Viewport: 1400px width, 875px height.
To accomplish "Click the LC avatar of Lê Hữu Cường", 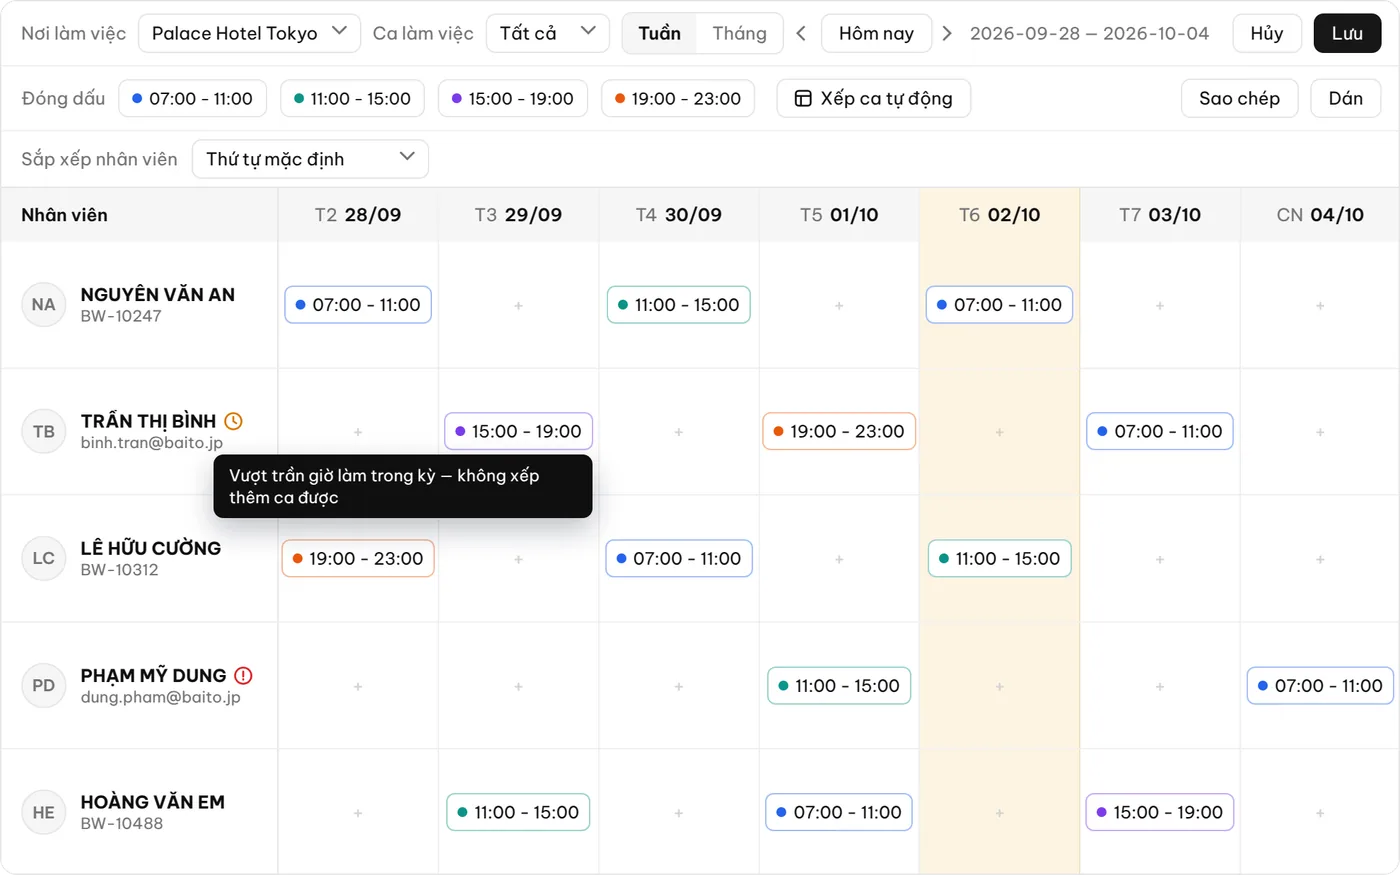I will coord(43,558).
